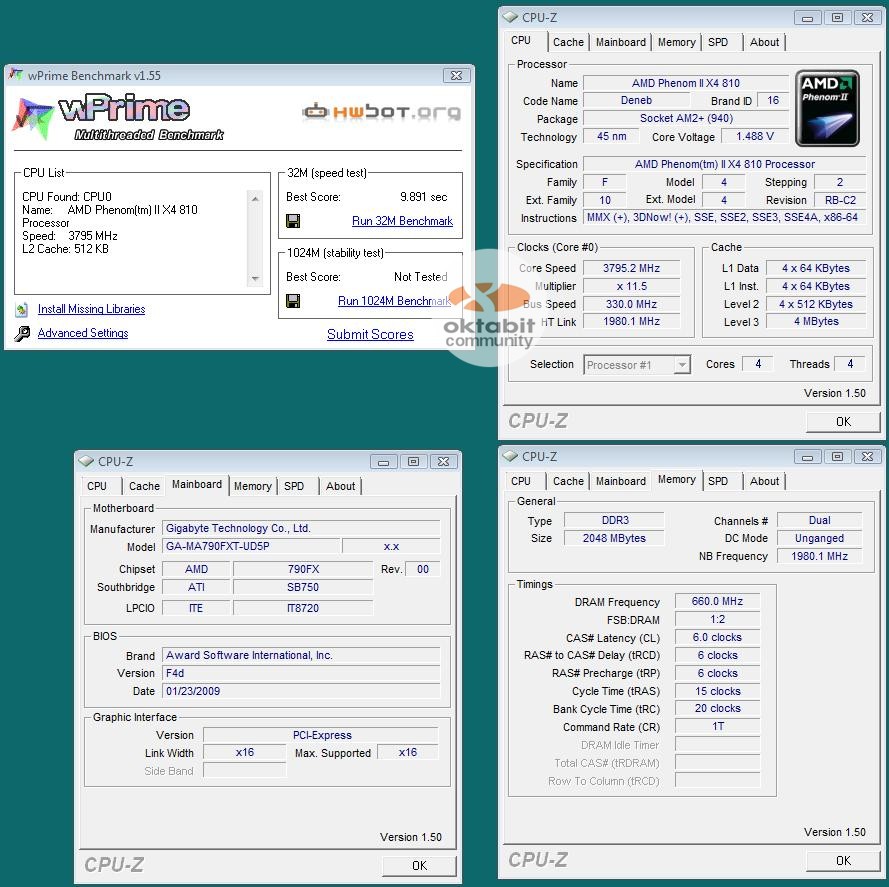Run the 1024M Benchmark
The image size is (889, 887).
coord(394,301)
